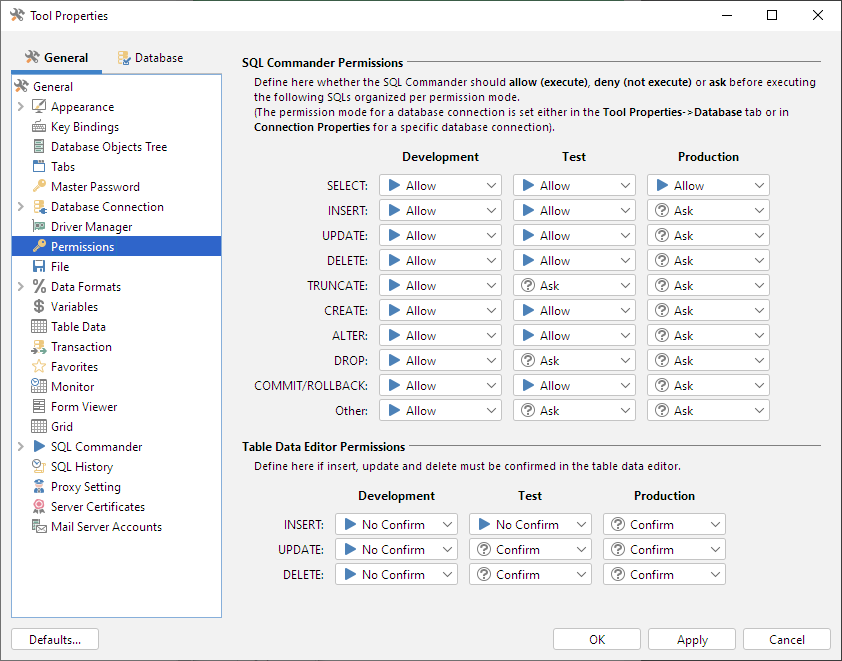Screen dimensions: 842x661
Task: Open Test TRUNCATE permission dropdown
Action: [574, 286]
